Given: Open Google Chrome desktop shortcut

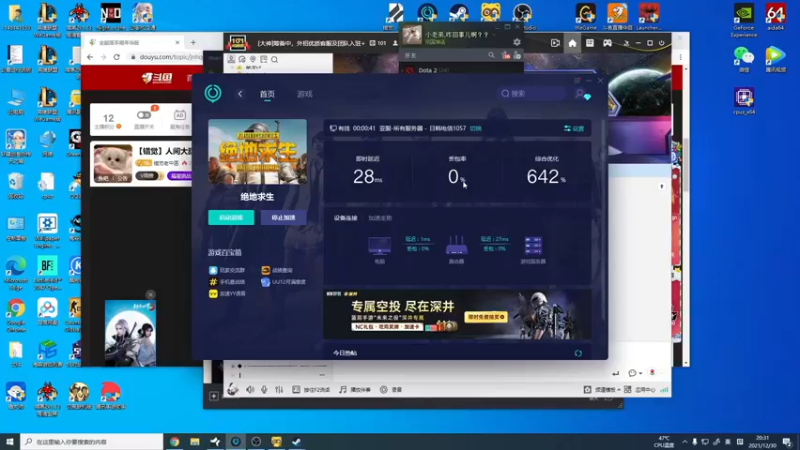Looking at the screenshot, I should click(16, 315).
